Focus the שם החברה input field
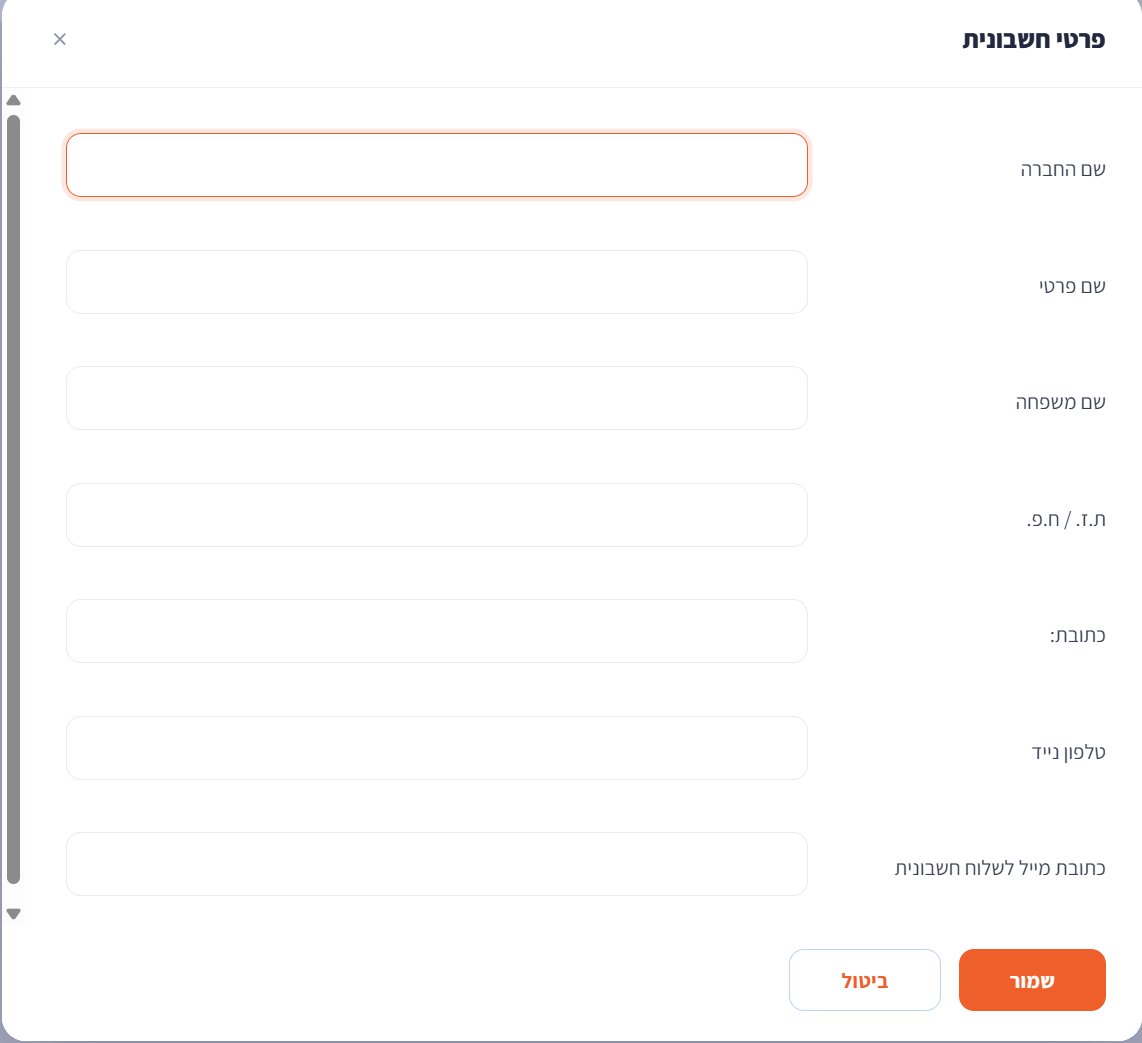 click(x=437, y=165)
